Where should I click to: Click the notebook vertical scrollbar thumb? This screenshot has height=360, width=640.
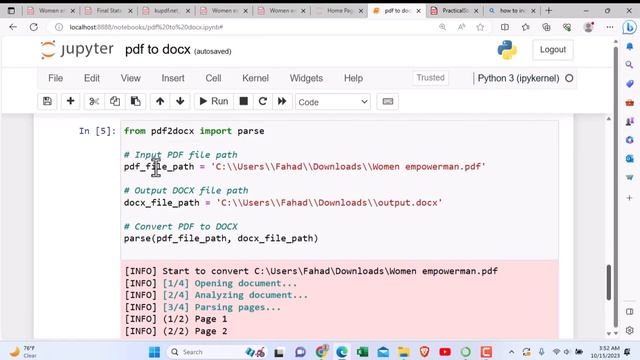click(609, 282)
